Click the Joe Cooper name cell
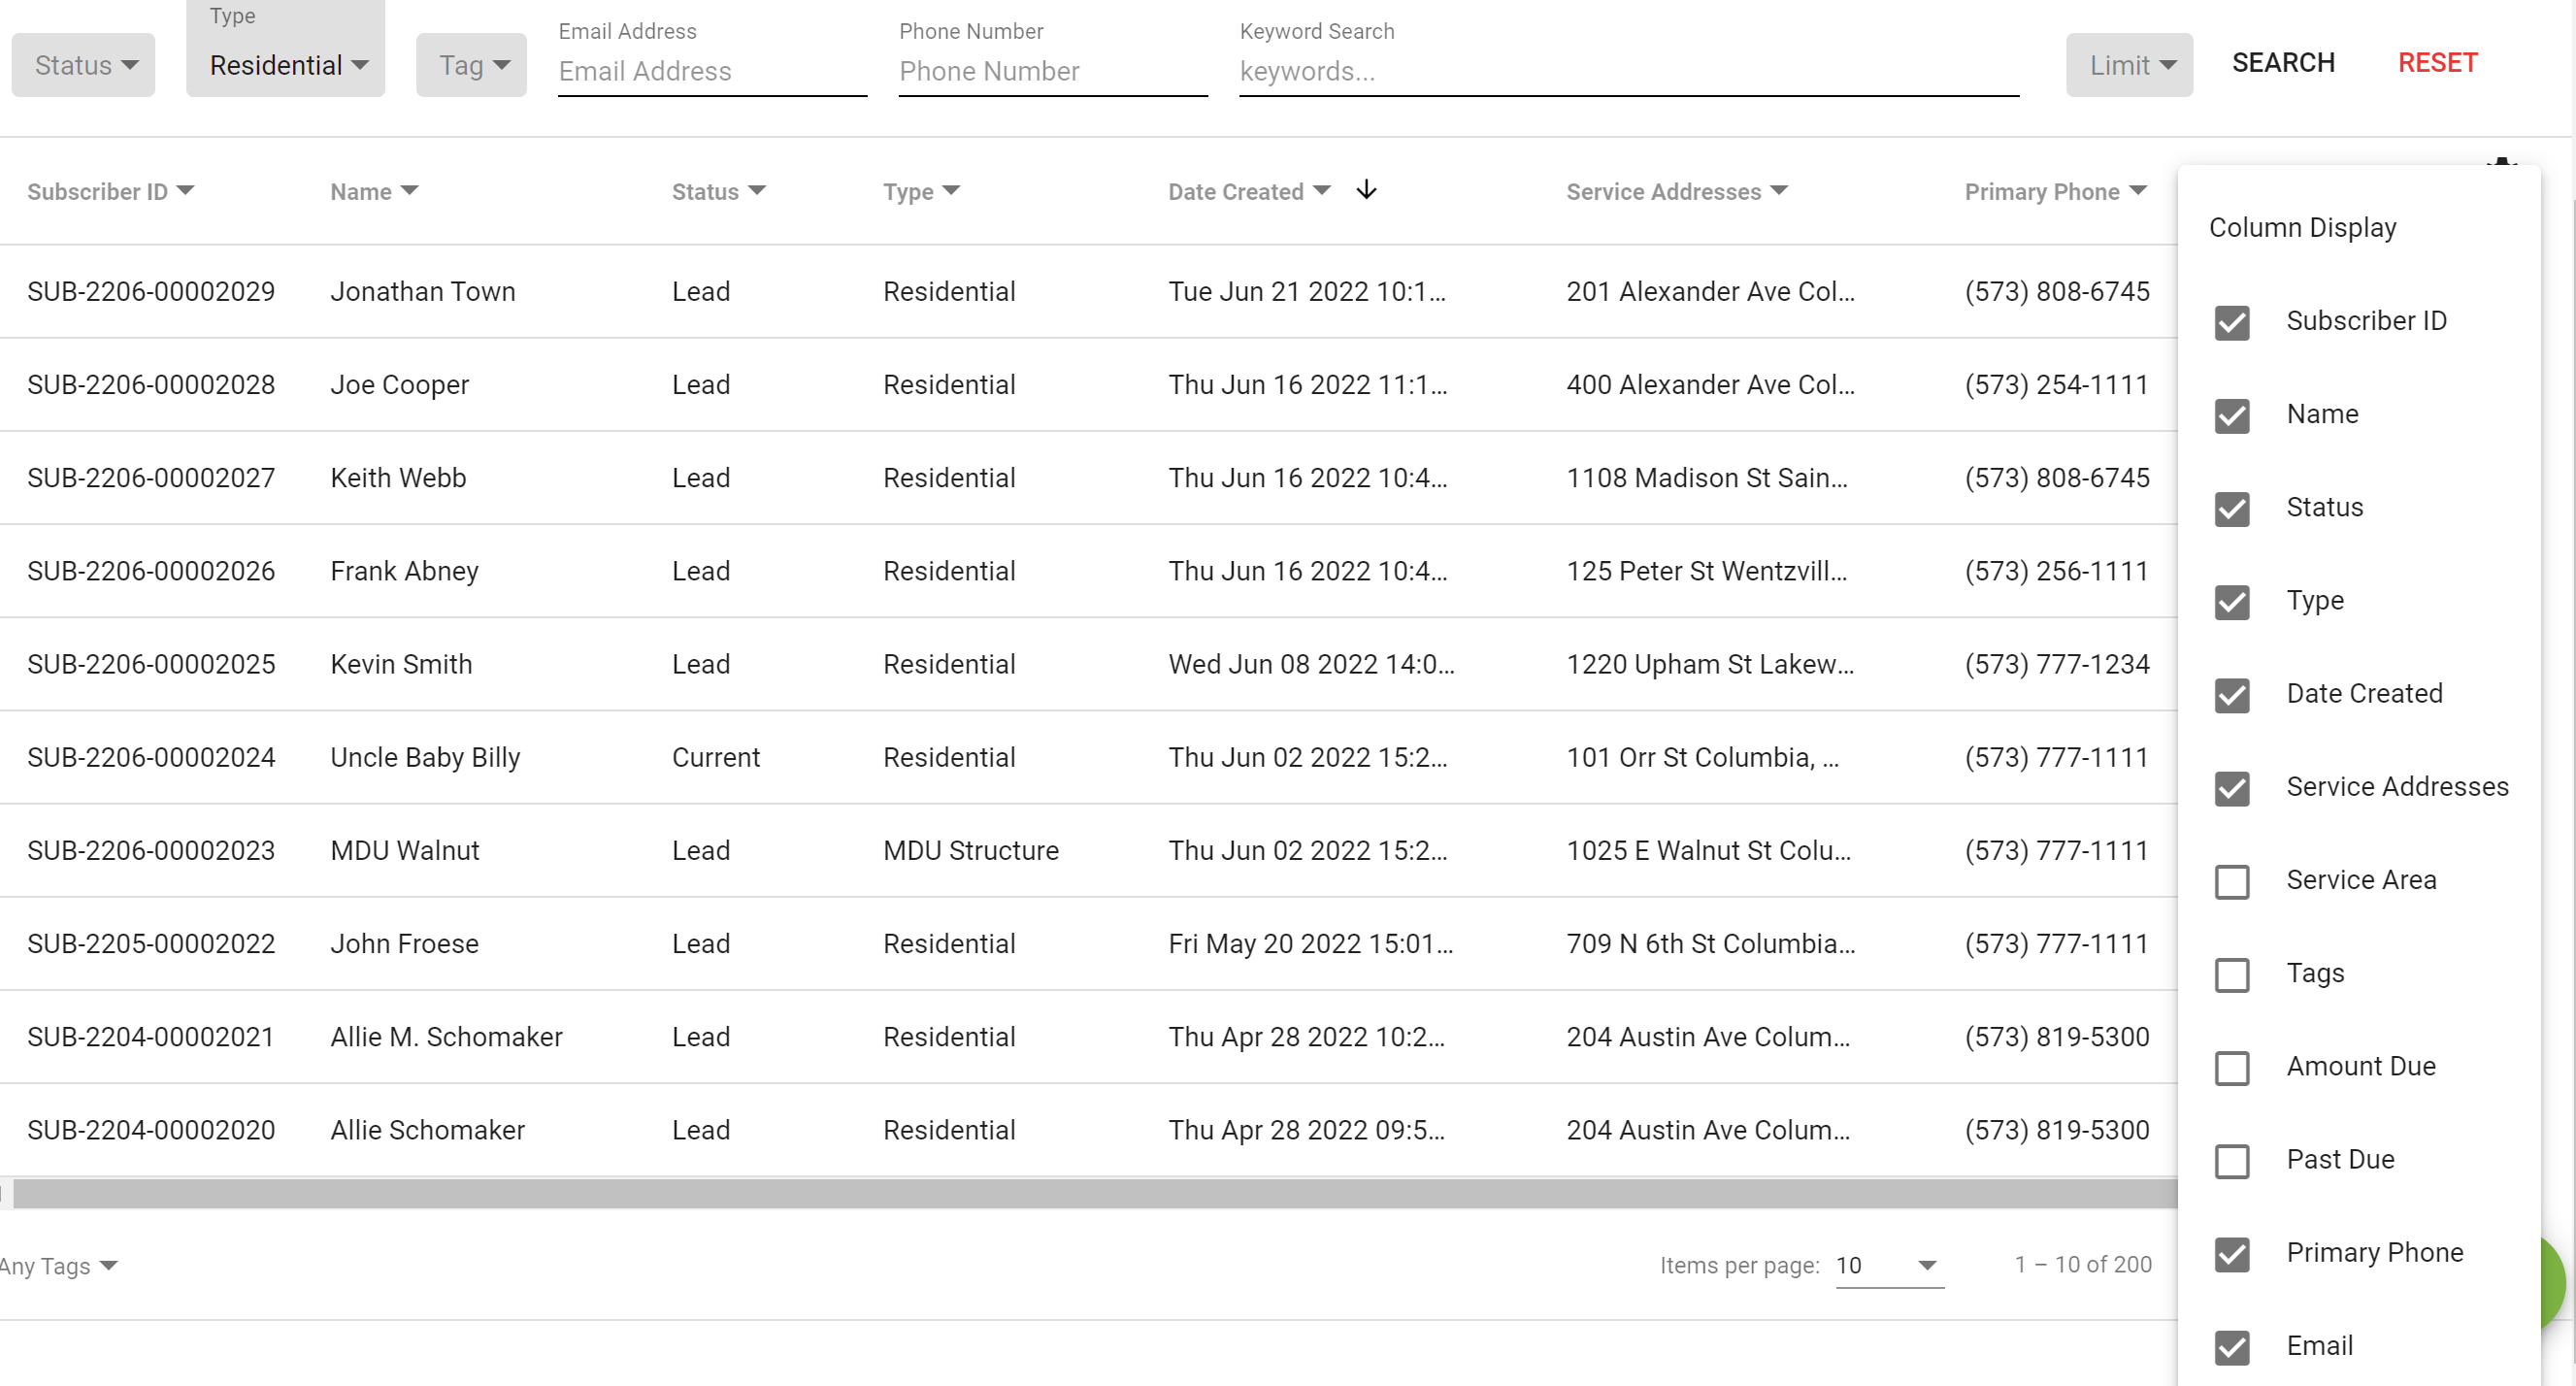Viewport: 2576px width, 1386px height. pyautogui.click(x=399, y=384)
